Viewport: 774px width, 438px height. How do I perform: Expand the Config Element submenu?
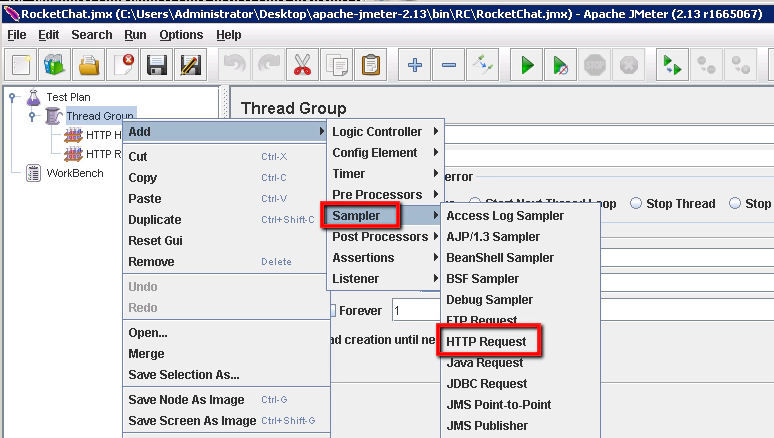[385, 153]
